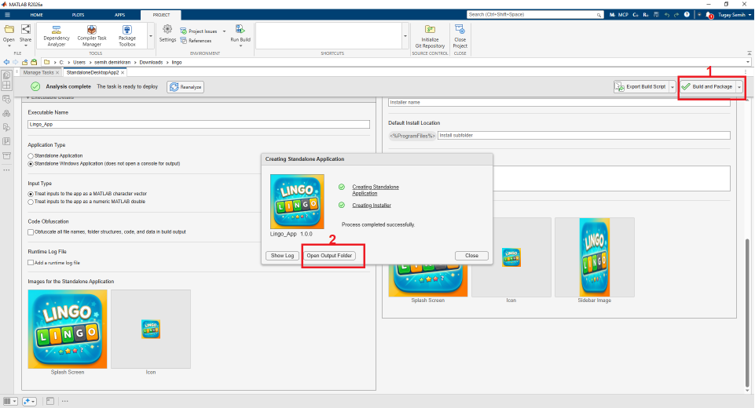
Task: Expand the Tools gallery dropdown
Action: coord(151,36)
